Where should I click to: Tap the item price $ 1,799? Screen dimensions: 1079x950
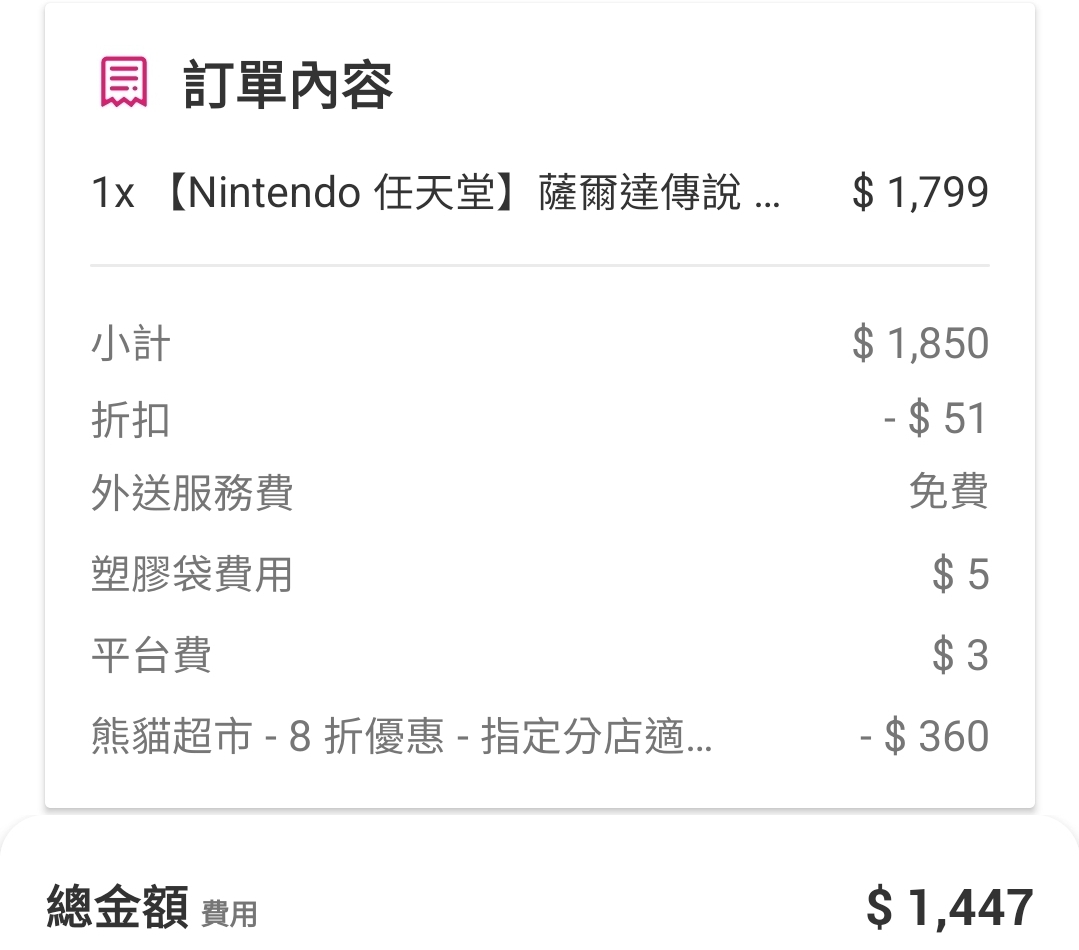point(920,193)
